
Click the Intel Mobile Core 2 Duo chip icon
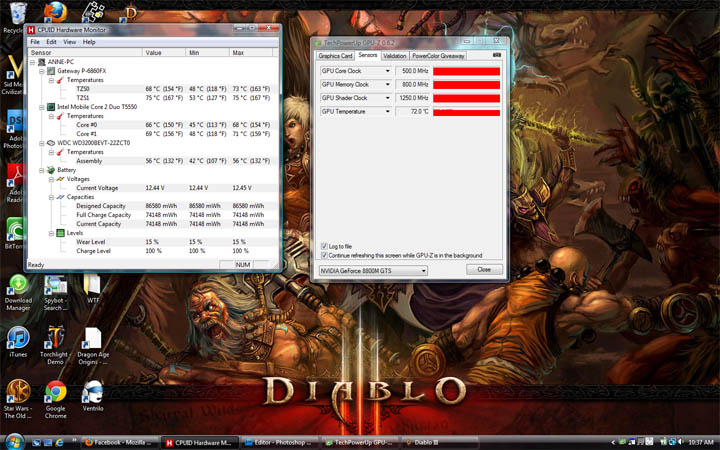pos(51,107)
